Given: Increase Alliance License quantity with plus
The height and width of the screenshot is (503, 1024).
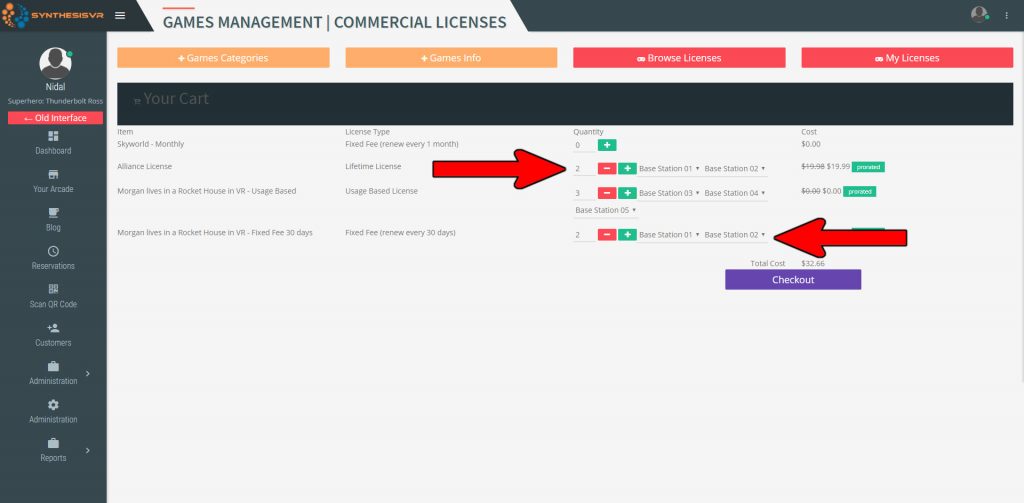Looking at the screenshot, I should pos(627,169).
